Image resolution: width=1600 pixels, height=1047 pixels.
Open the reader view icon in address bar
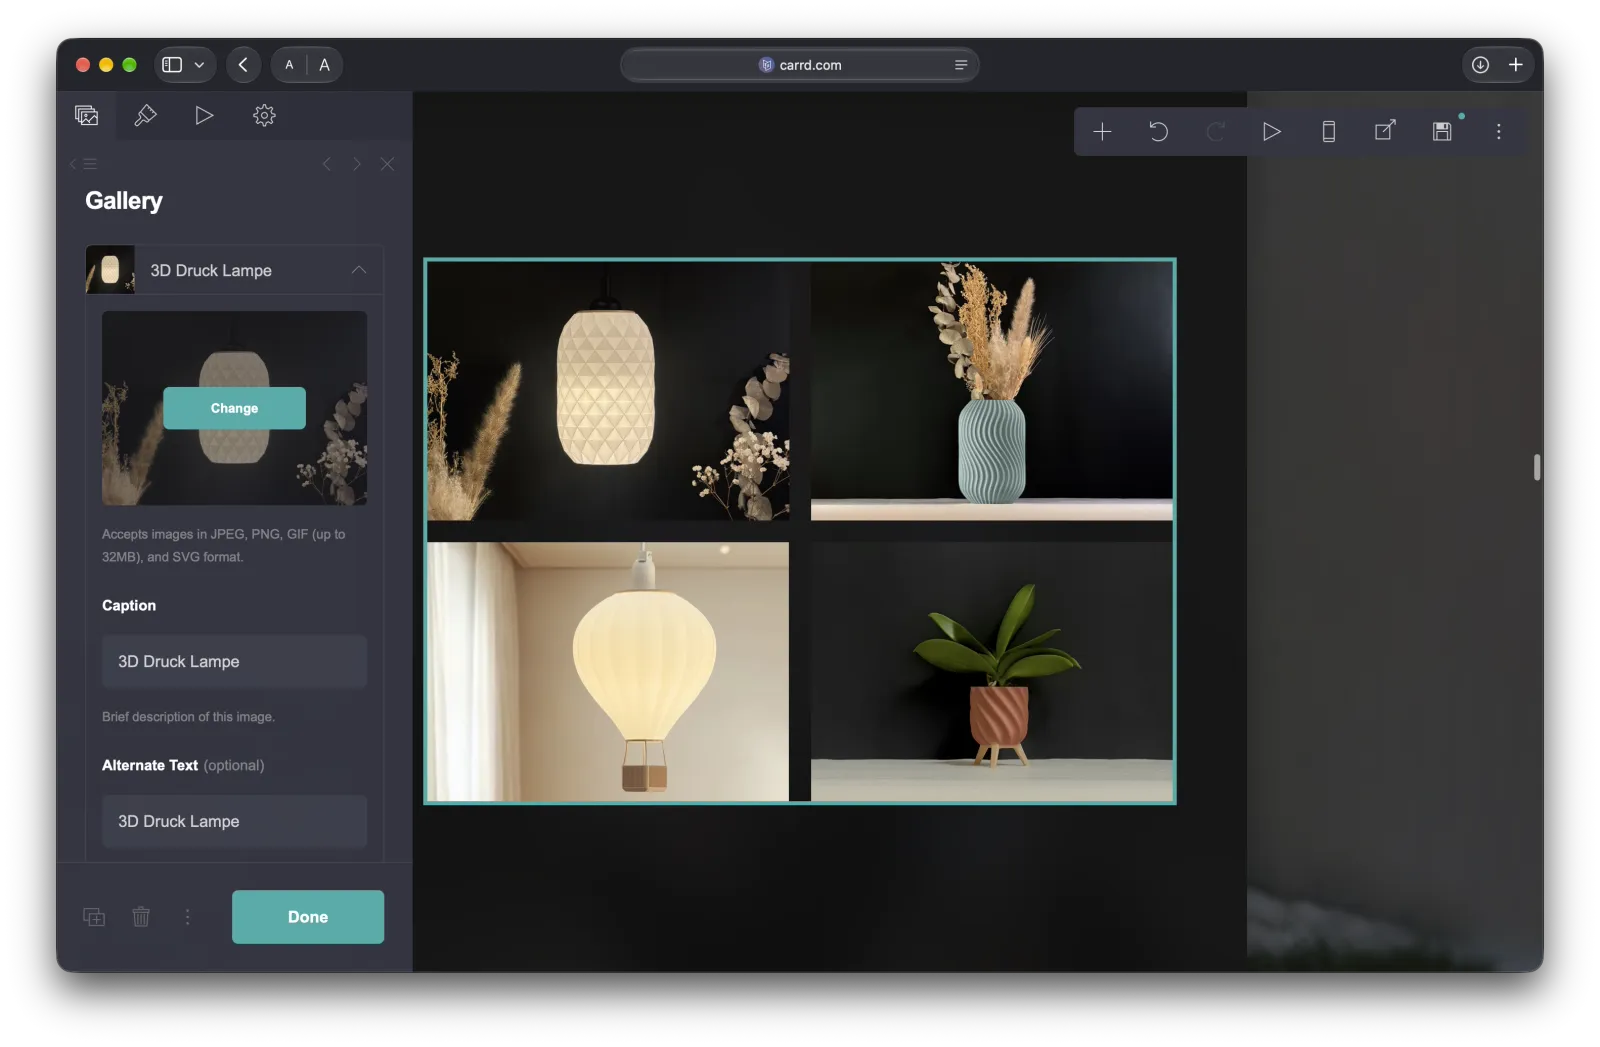coord(961,65)
